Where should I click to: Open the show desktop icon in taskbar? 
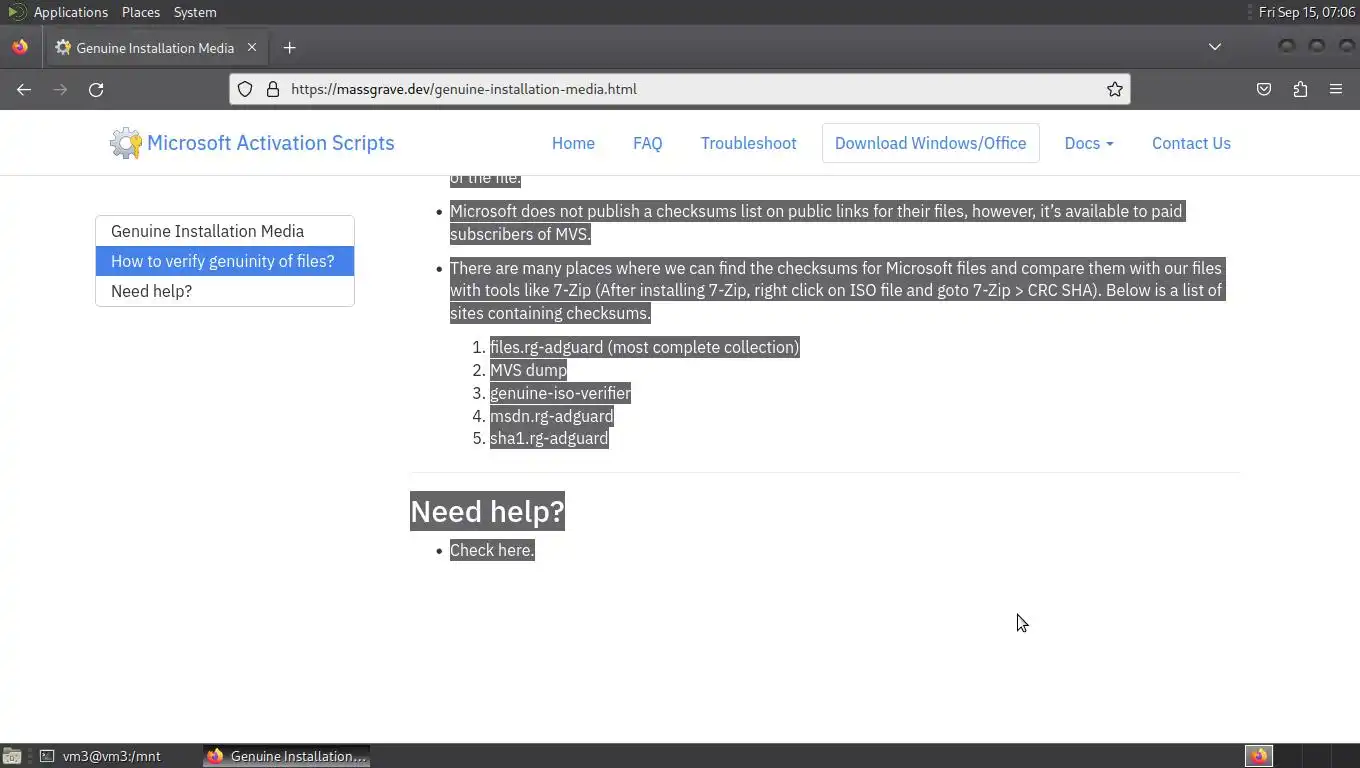pyautogui.click(x=11, y=756)
